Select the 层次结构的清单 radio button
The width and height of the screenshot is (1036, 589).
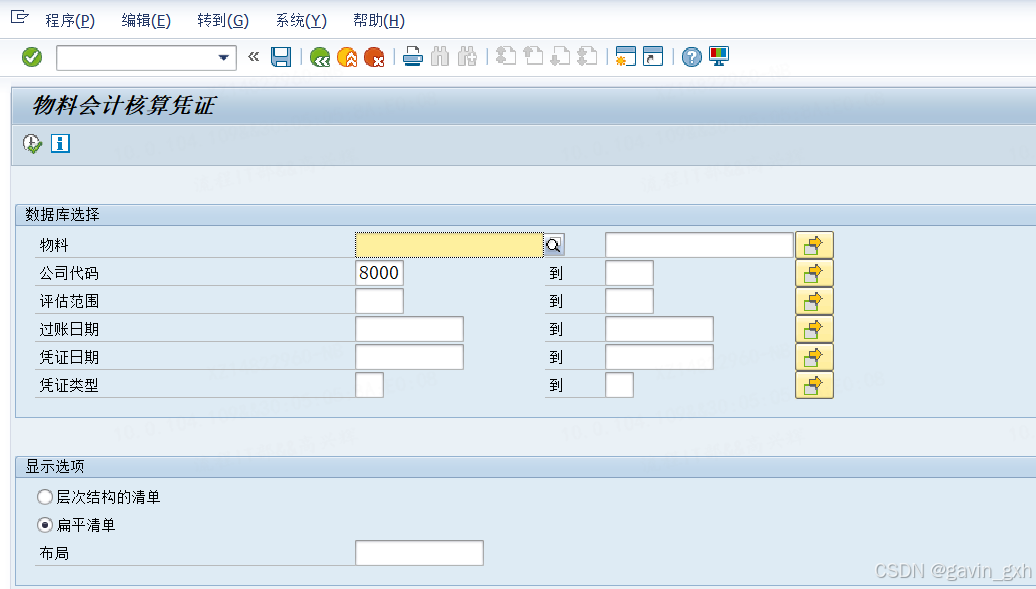click(x=45, y=496)
